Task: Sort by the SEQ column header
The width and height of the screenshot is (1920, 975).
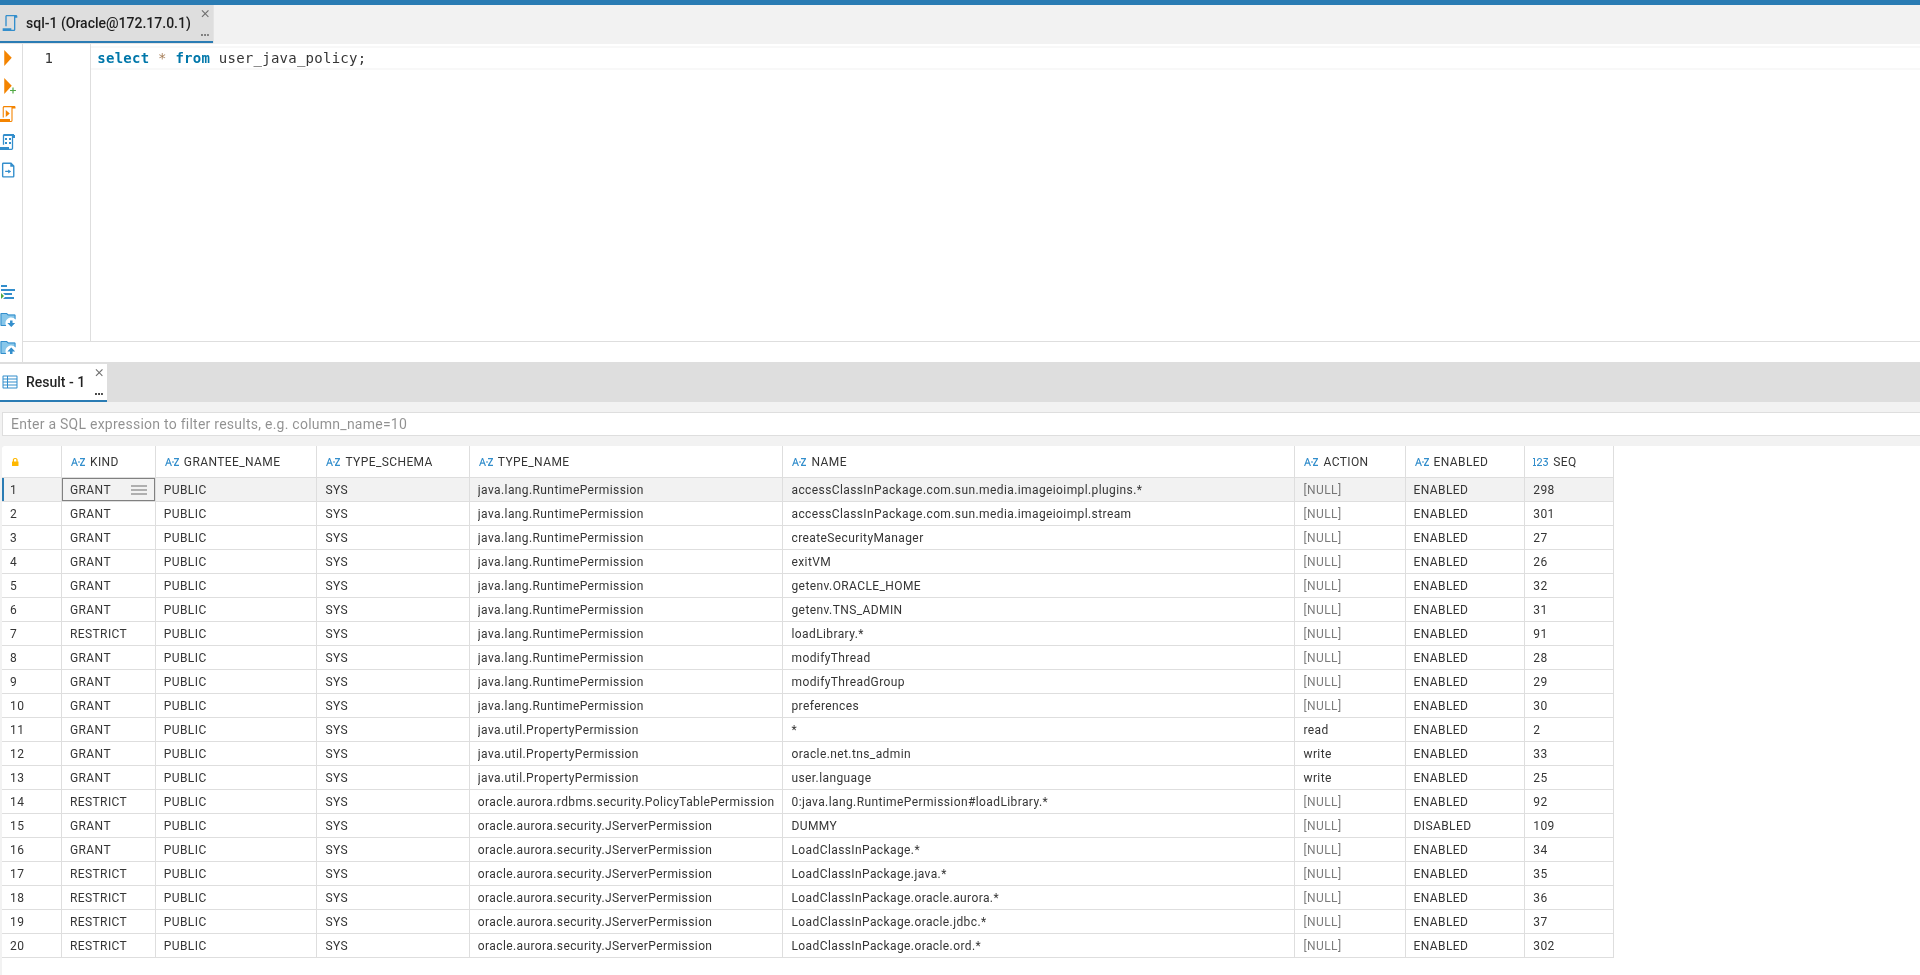Action: (x=1569, y=462)
